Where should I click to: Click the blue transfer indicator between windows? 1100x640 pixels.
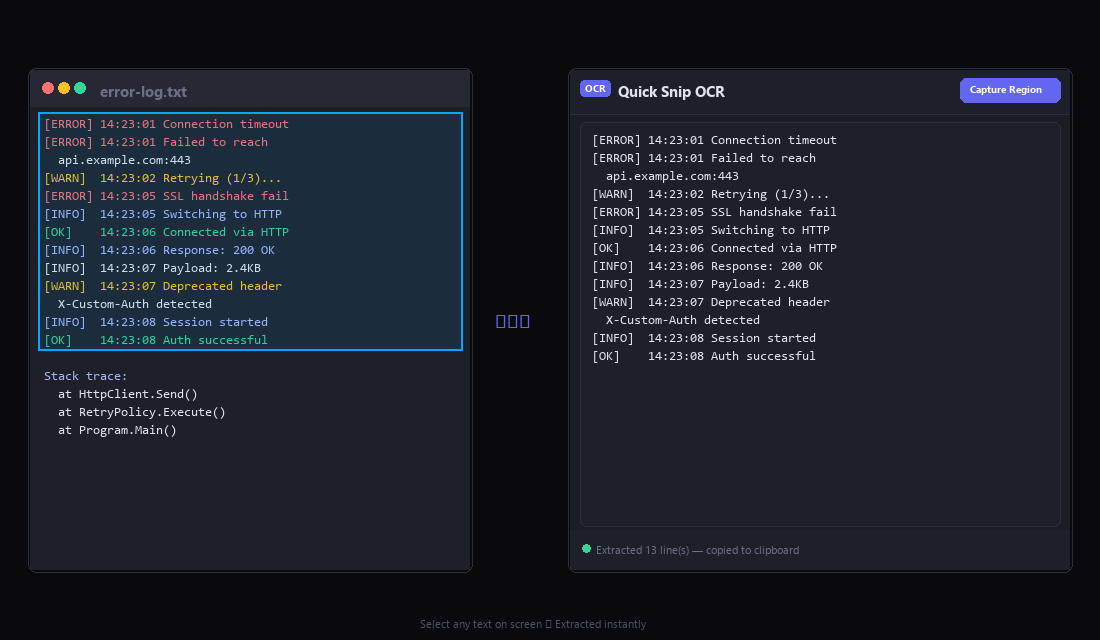513,320
